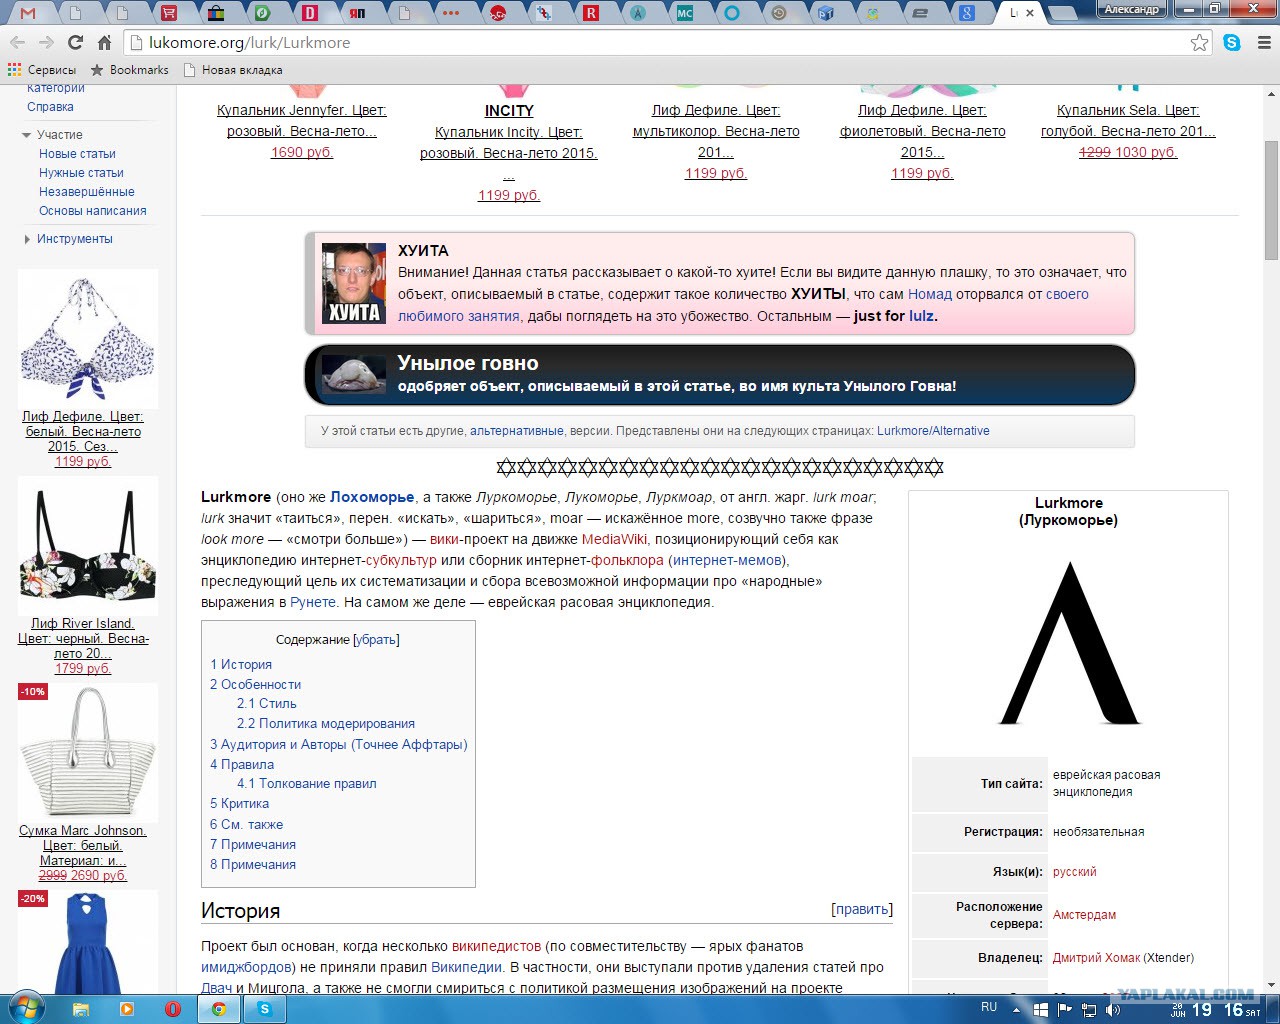
Task: Edit the История section via править
Action: pos(861,909)
